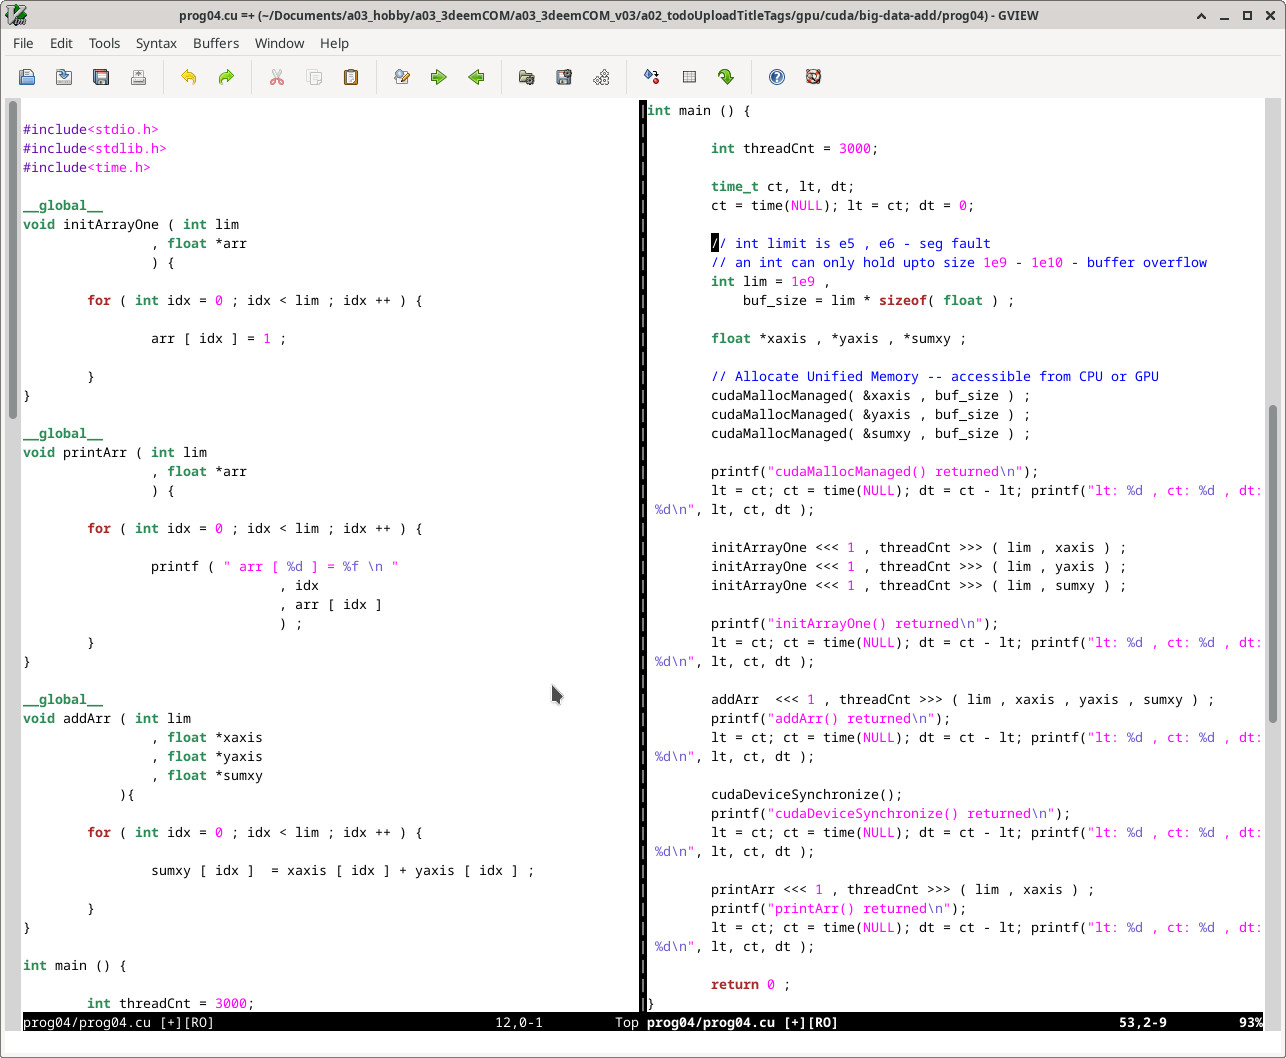
Task: Open Find and Replace from the toolbar
Action: [x=402, y=77]
